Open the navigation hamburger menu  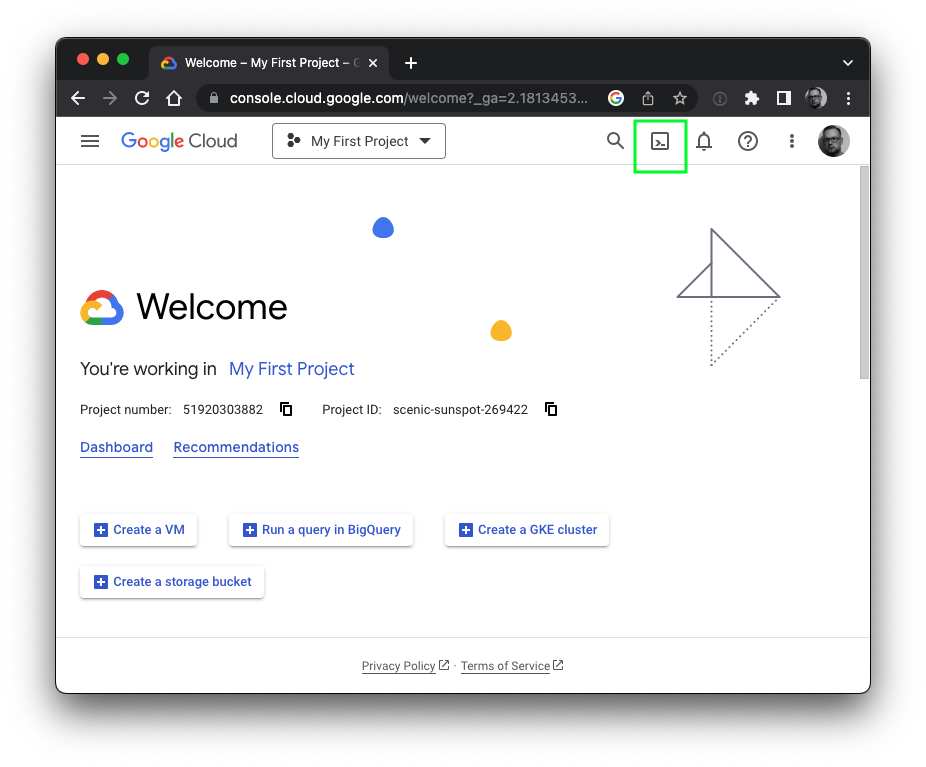(90, 141)
